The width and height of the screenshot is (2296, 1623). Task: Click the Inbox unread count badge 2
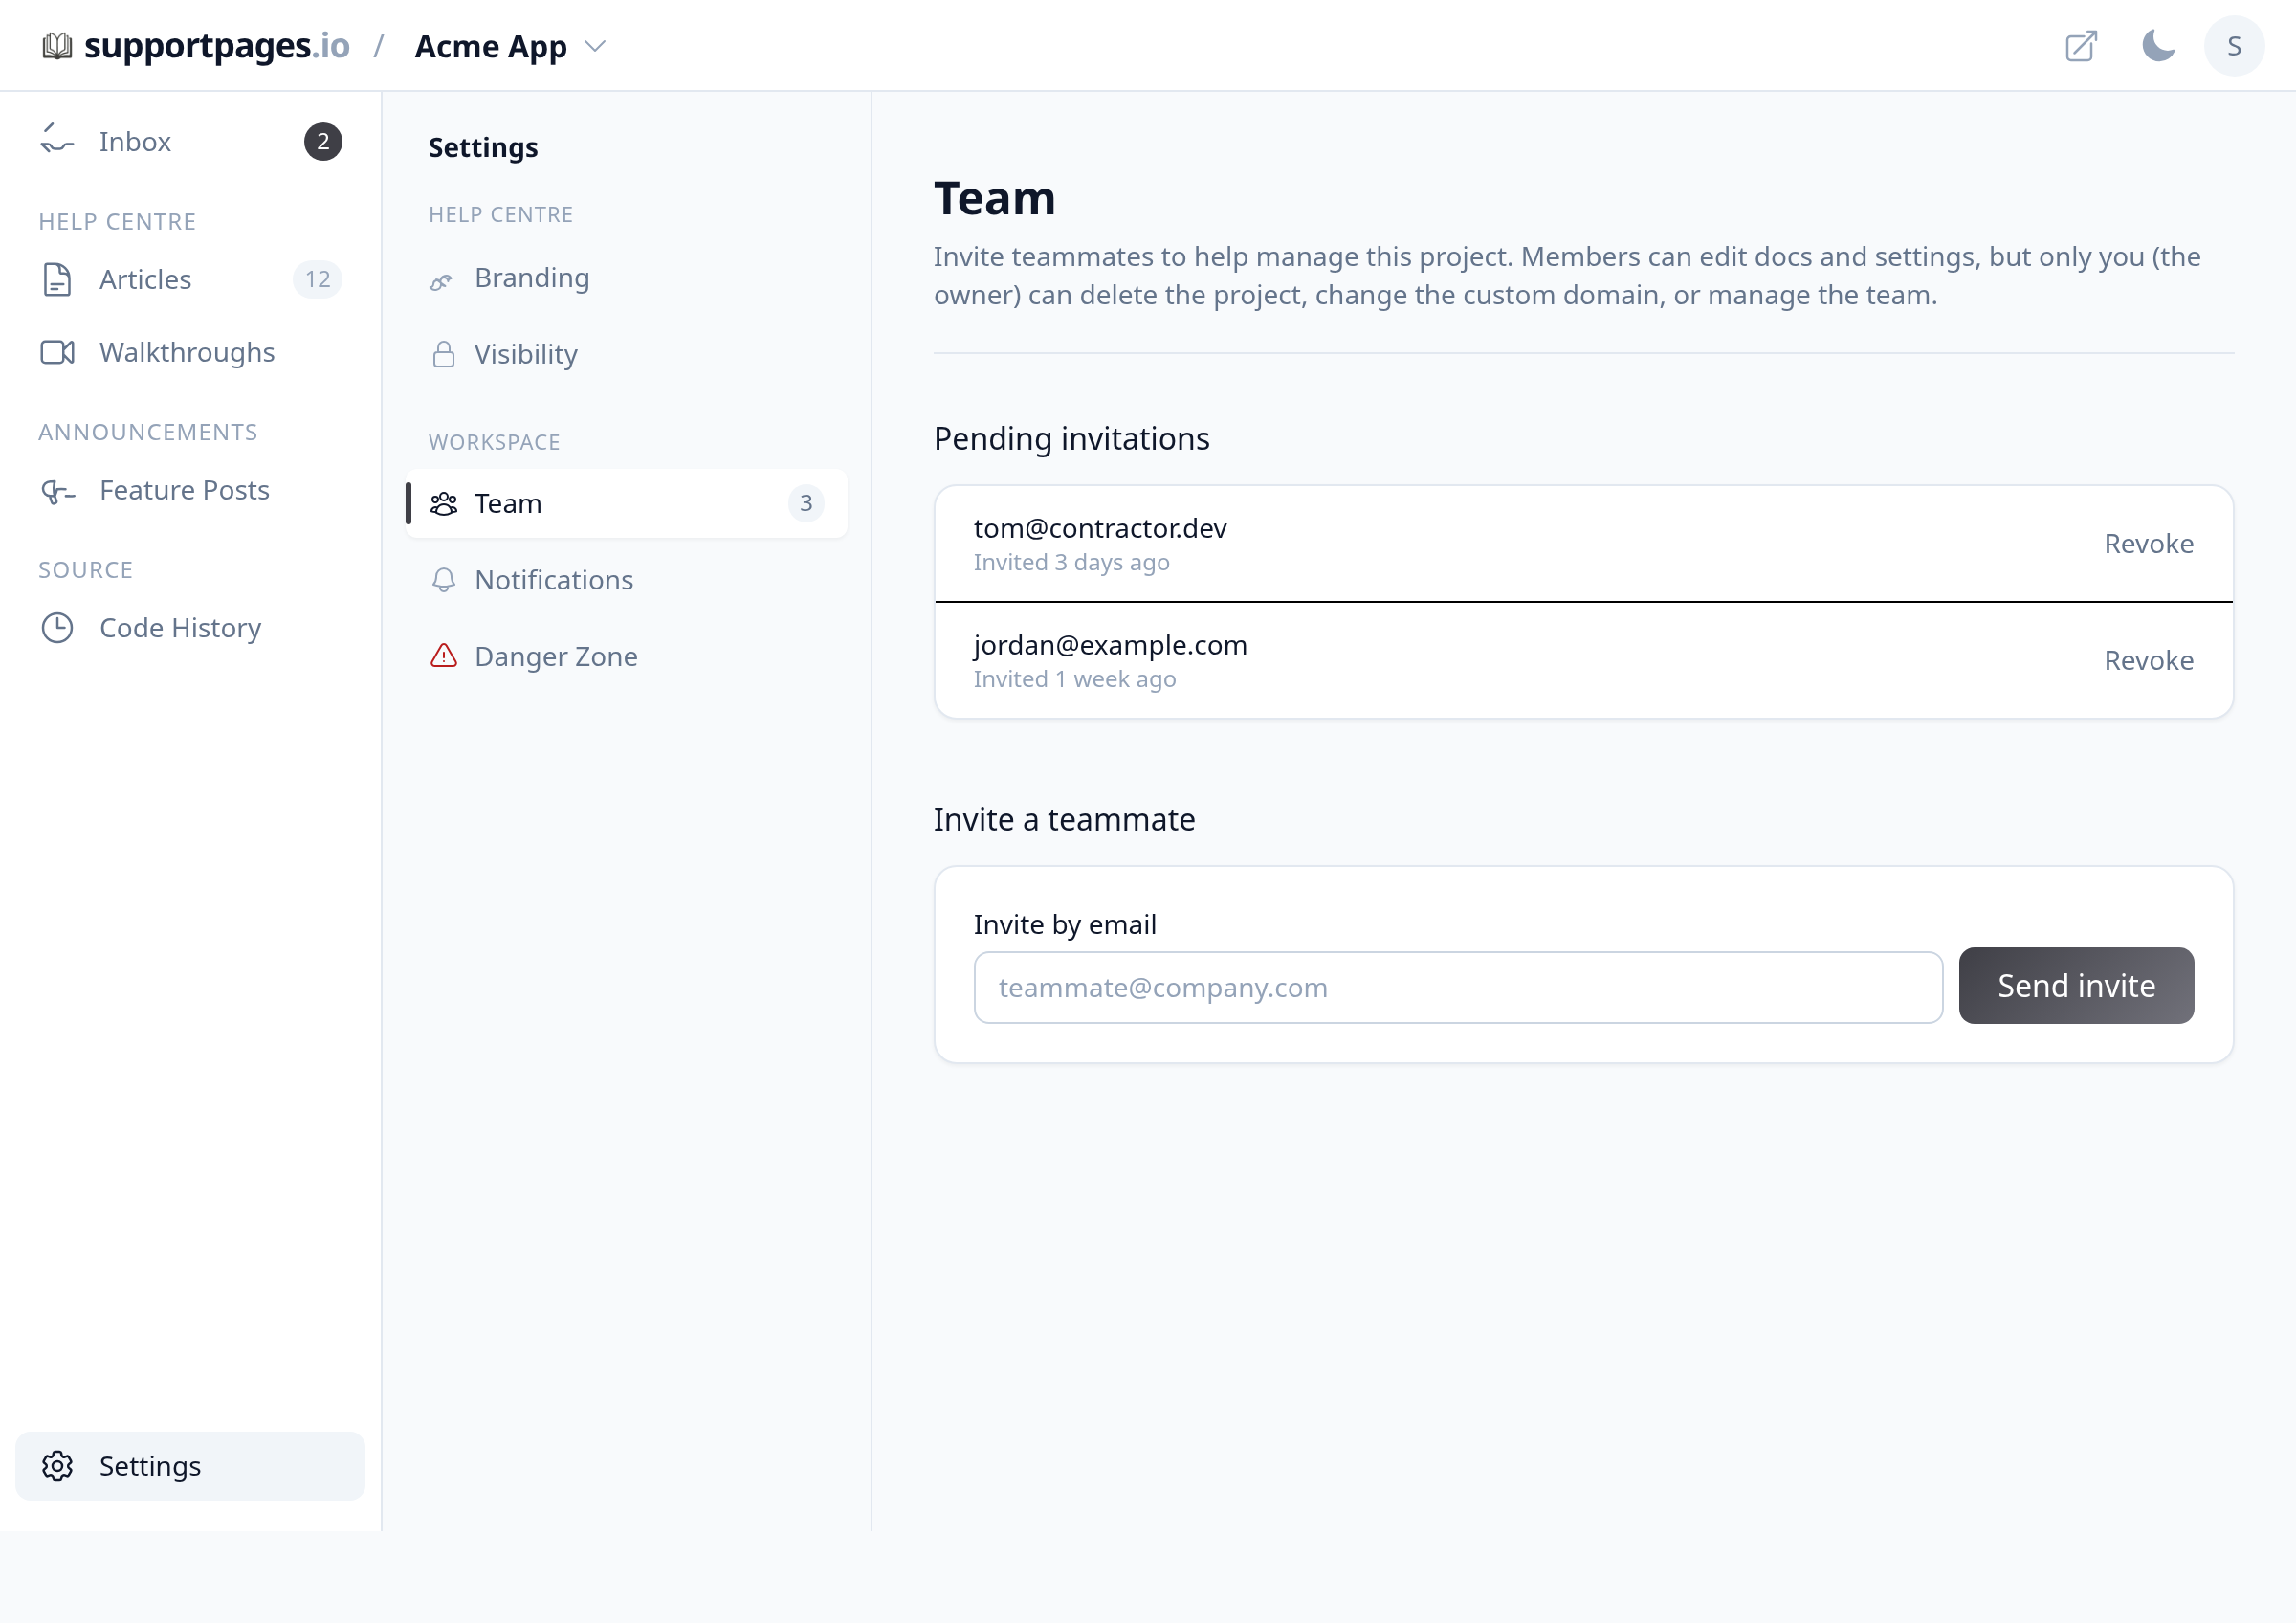click(323, 141)
